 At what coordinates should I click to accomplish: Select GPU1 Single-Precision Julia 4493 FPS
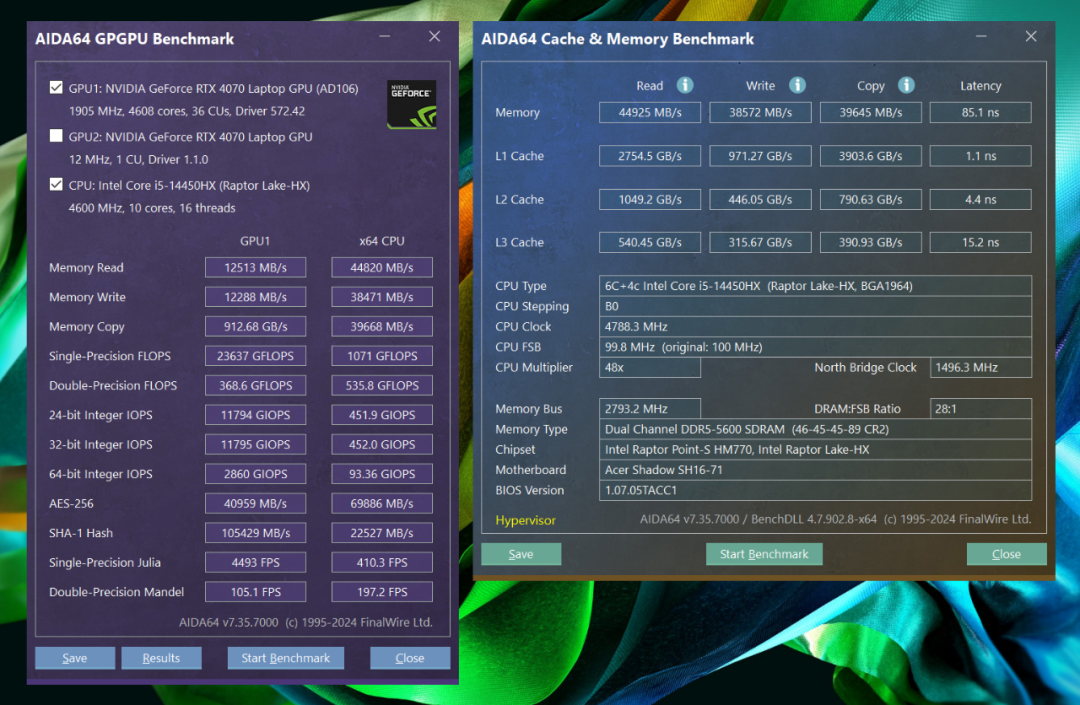coord(256,562)
